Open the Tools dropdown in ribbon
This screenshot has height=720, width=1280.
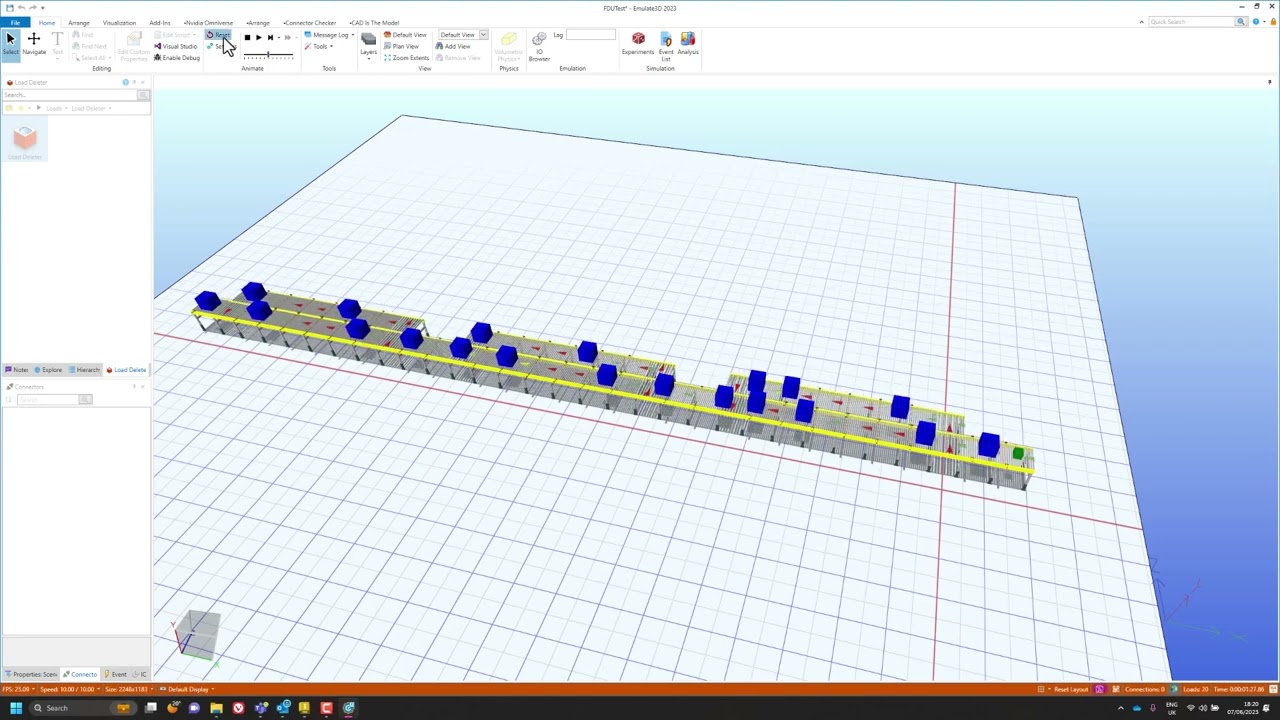(321, 46)
